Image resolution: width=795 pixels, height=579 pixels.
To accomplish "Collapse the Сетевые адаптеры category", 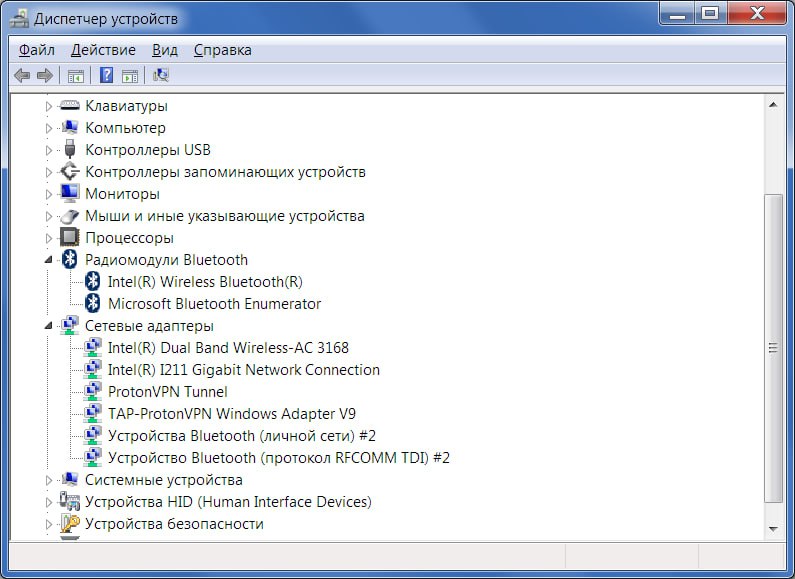I will pyautogui.click(x=49, y=326).
